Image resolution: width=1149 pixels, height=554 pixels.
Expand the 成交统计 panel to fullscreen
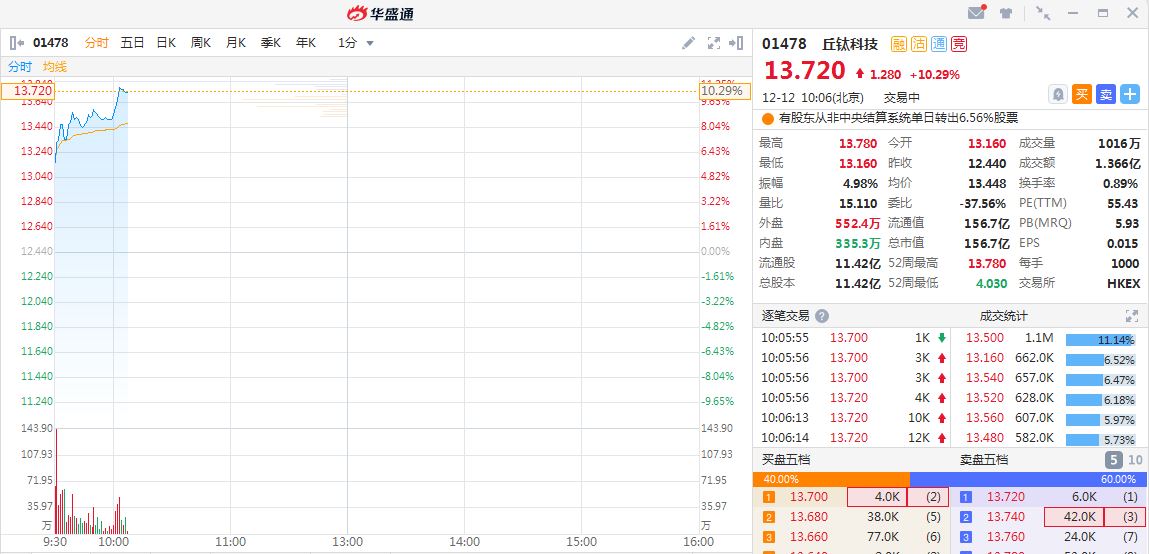point(1132,316)
